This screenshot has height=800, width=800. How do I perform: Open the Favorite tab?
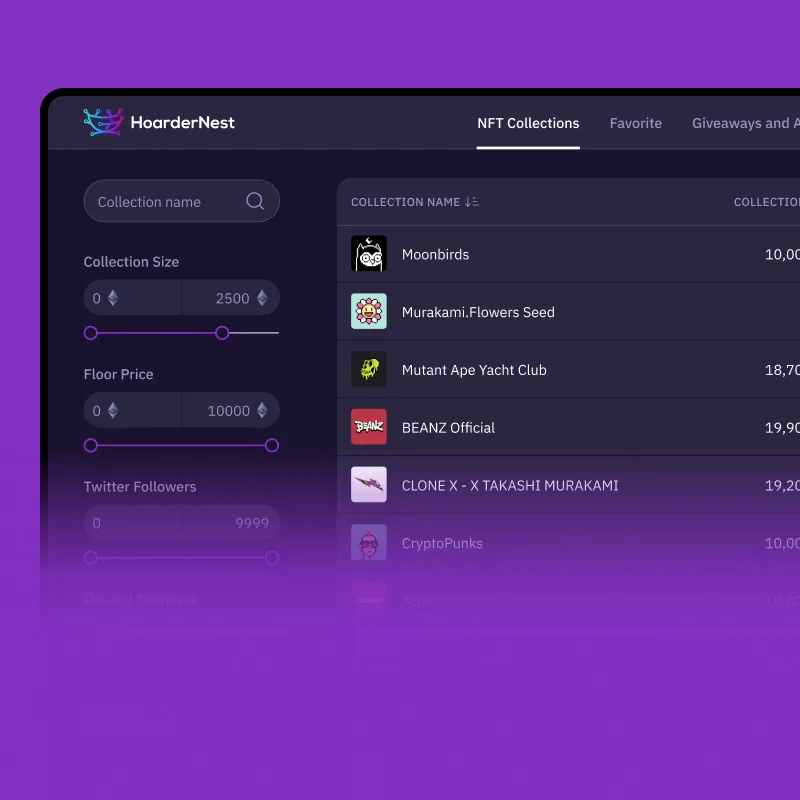point(636,123)
